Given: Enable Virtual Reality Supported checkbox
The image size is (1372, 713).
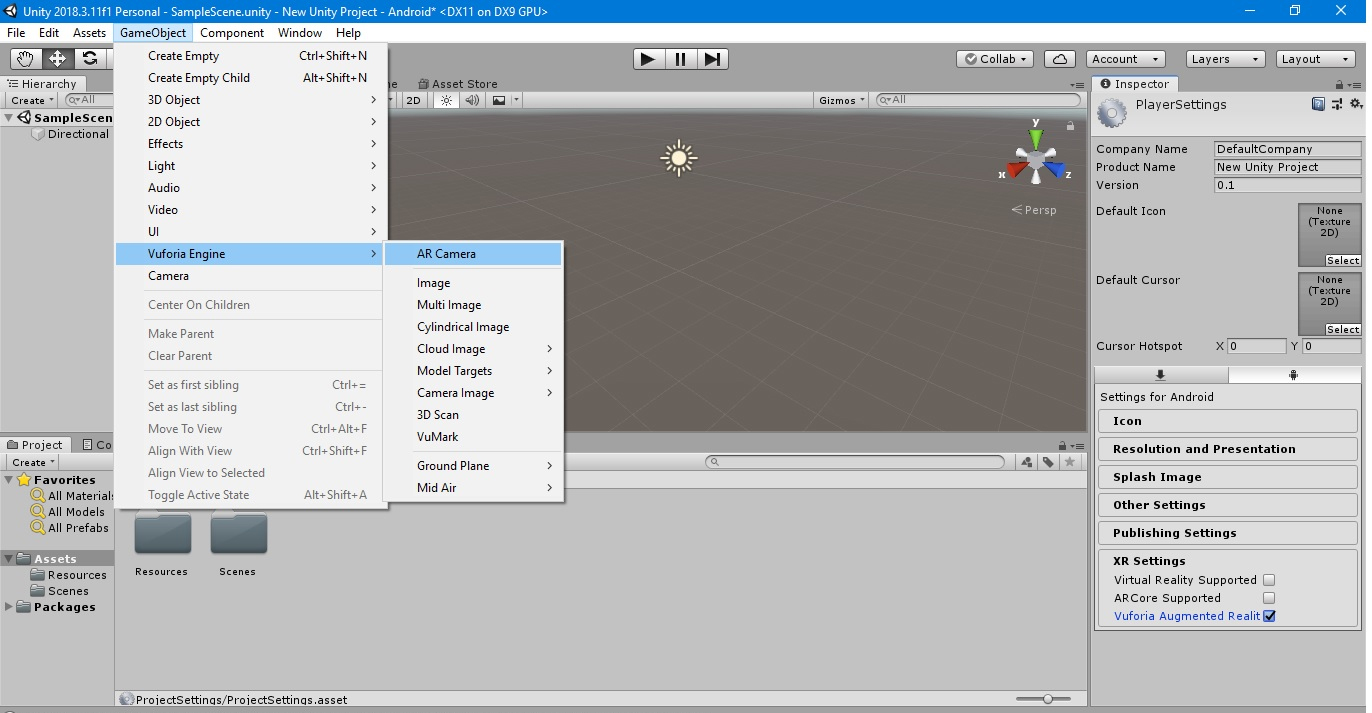Looking at the screenshot, I should click(1269, 580).
